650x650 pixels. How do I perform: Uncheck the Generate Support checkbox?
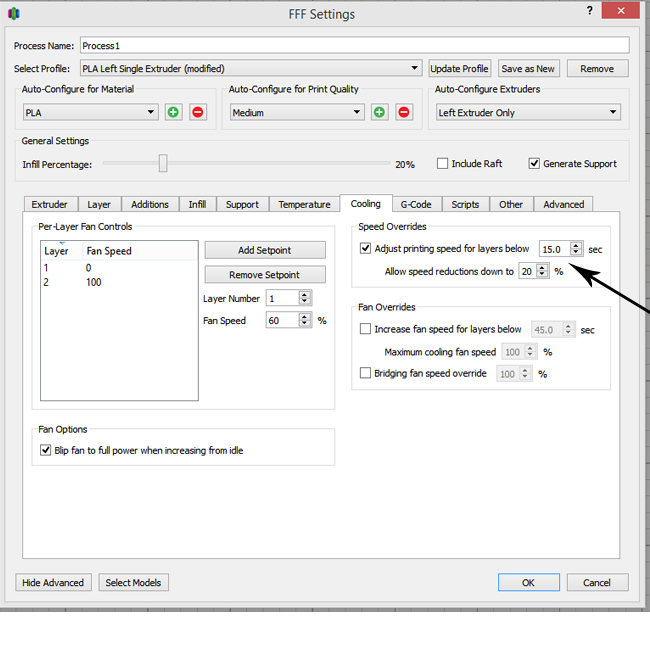[534, 164]
